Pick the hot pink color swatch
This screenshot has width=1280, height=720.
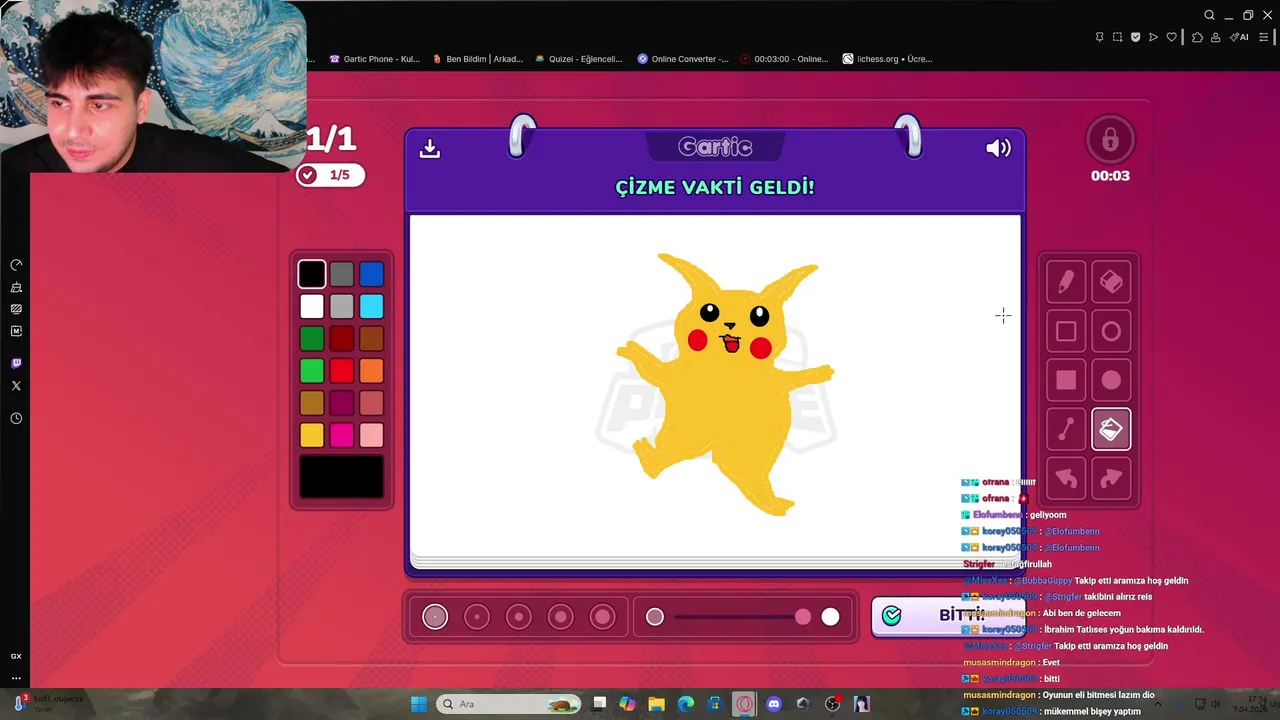(x=342, y=435)
